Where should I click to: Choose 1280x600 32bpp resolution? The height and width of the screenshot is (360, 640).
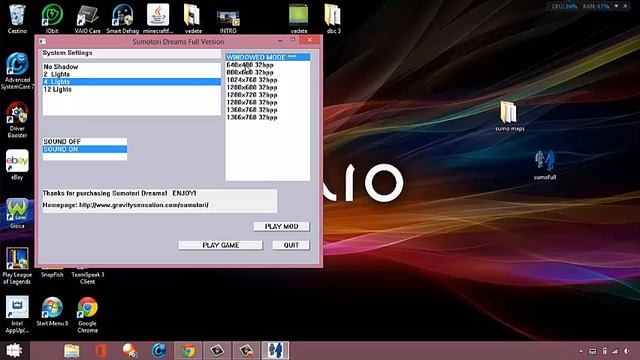(268, 87)
